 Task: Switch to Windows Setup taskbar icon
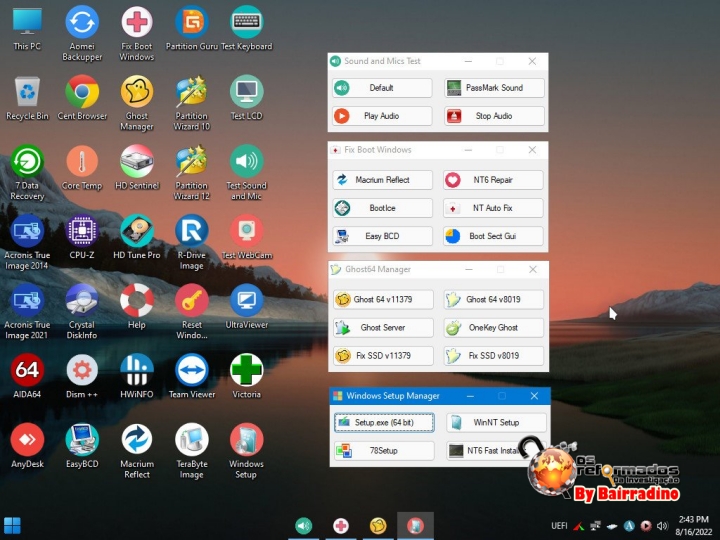pos(415,526)
